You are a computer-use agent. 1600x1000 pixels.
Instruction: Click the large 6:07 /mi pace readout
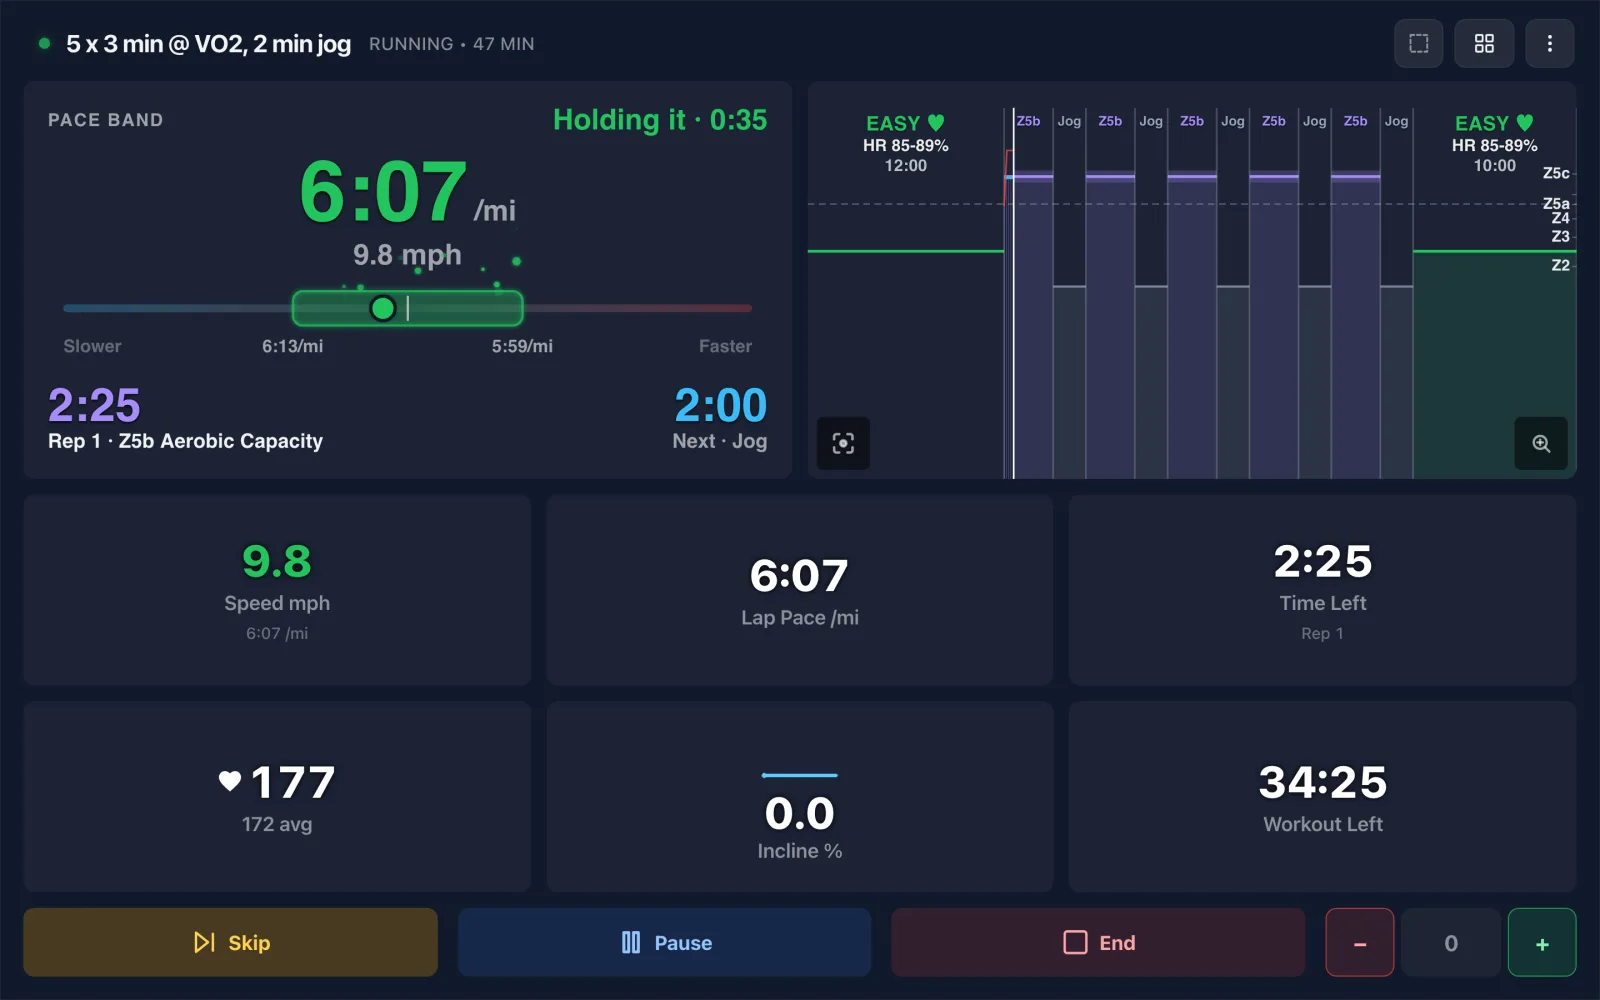coord(407,192)
